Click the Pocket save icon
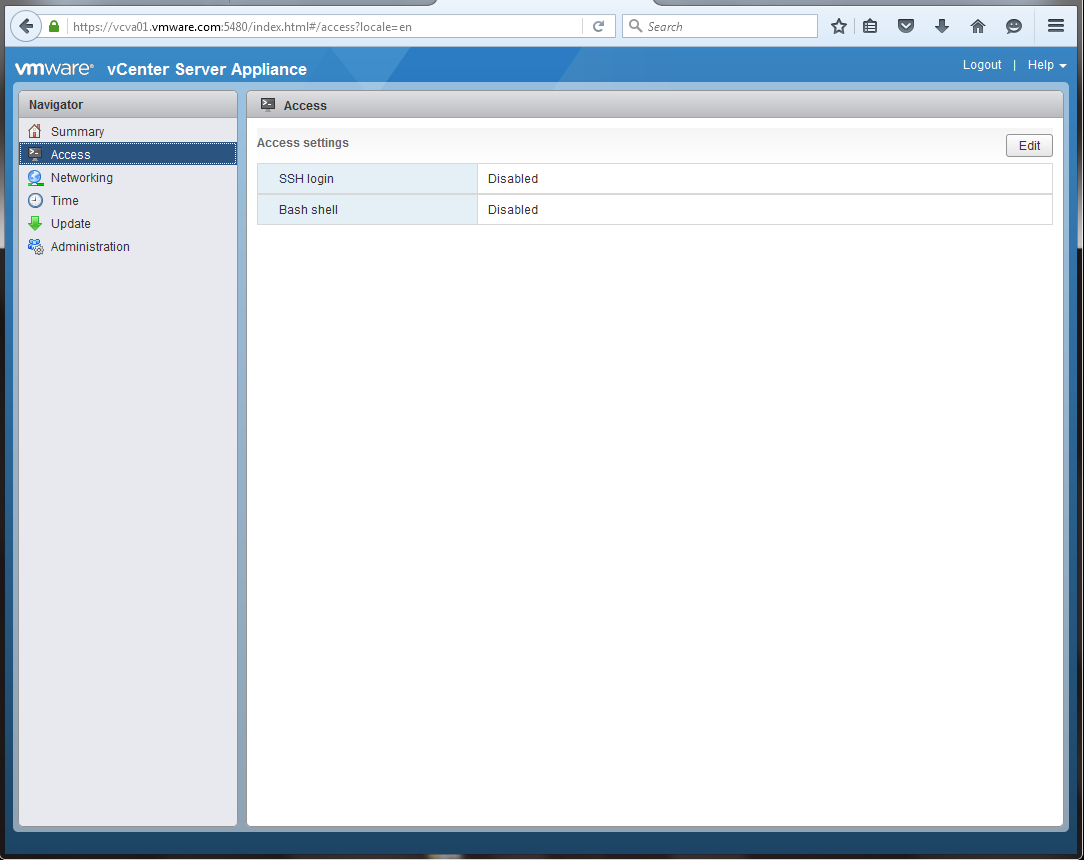This screenshot has height=860, width=1084. [906, 26]
